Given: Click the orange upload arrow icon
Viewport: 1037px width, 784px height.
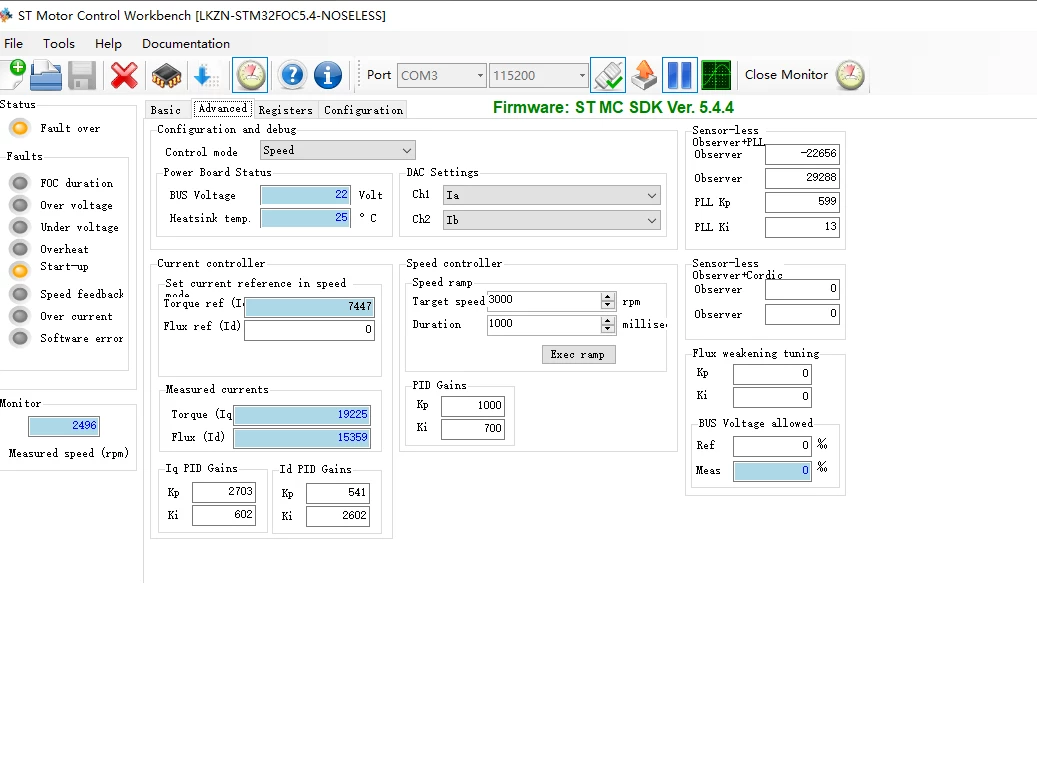Looking at the screenshot, I should (x=644, y=75).
